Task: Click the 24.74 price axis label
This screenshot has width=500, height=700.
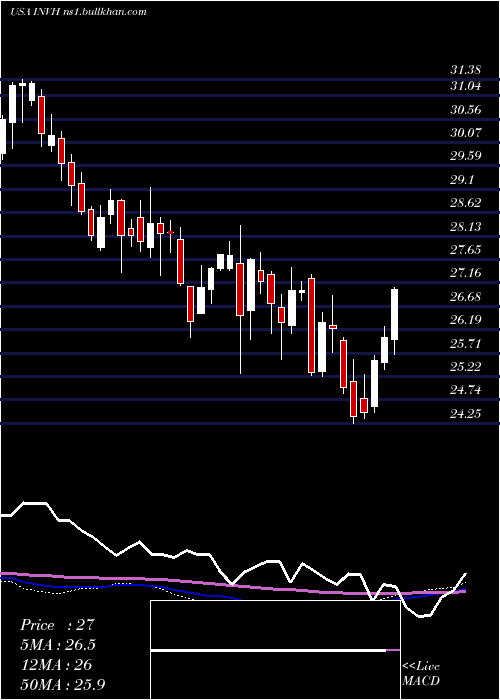Action: (465, 390)
